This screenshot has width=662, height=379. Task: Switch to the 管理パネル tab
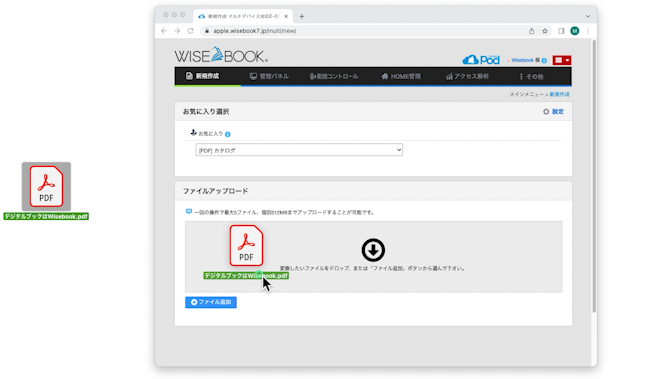tap(269, 76)
